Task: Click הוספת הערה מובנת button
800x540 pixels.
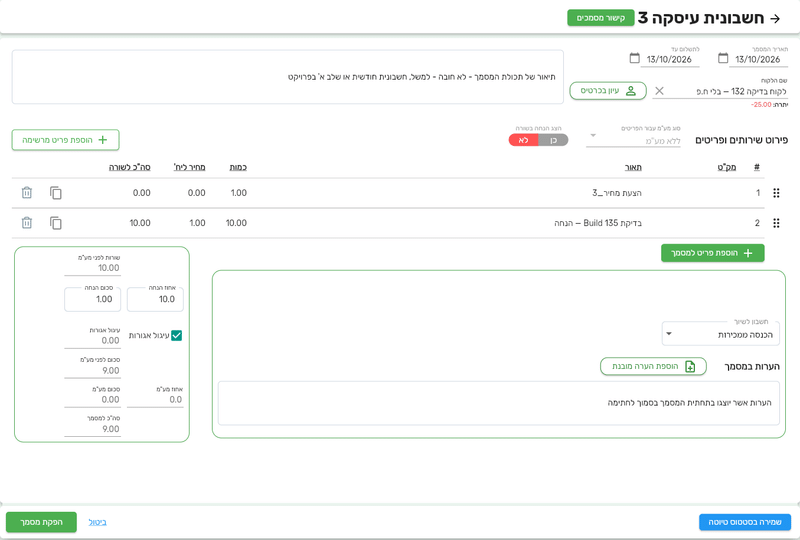Action: (653, 366)
